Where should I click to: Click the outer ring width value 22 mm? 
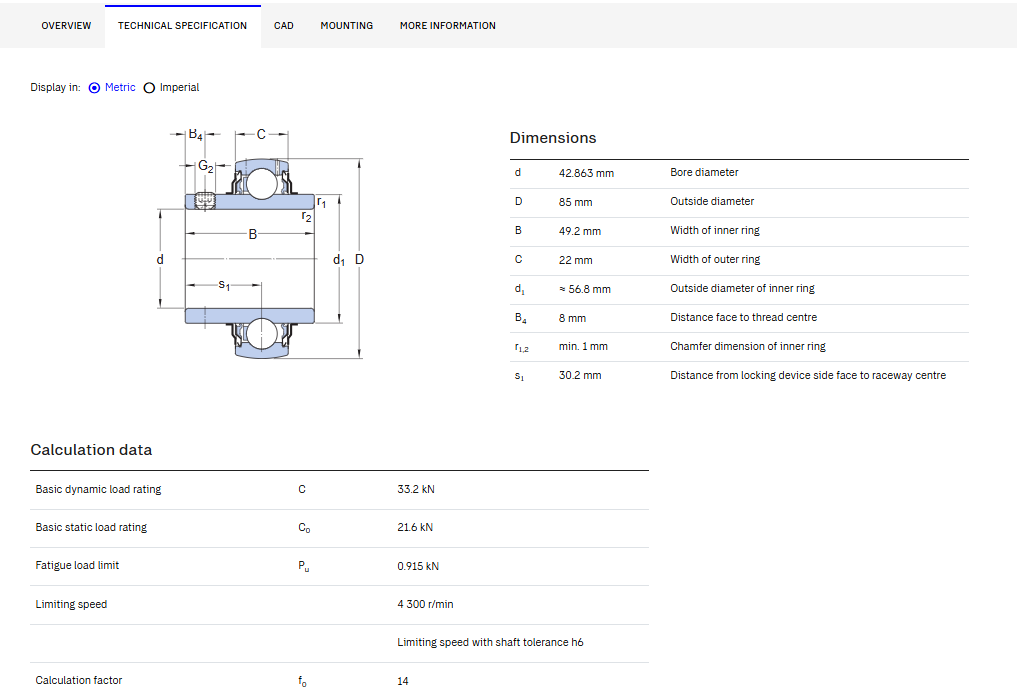pyautogui.click(x=575, y=260)
